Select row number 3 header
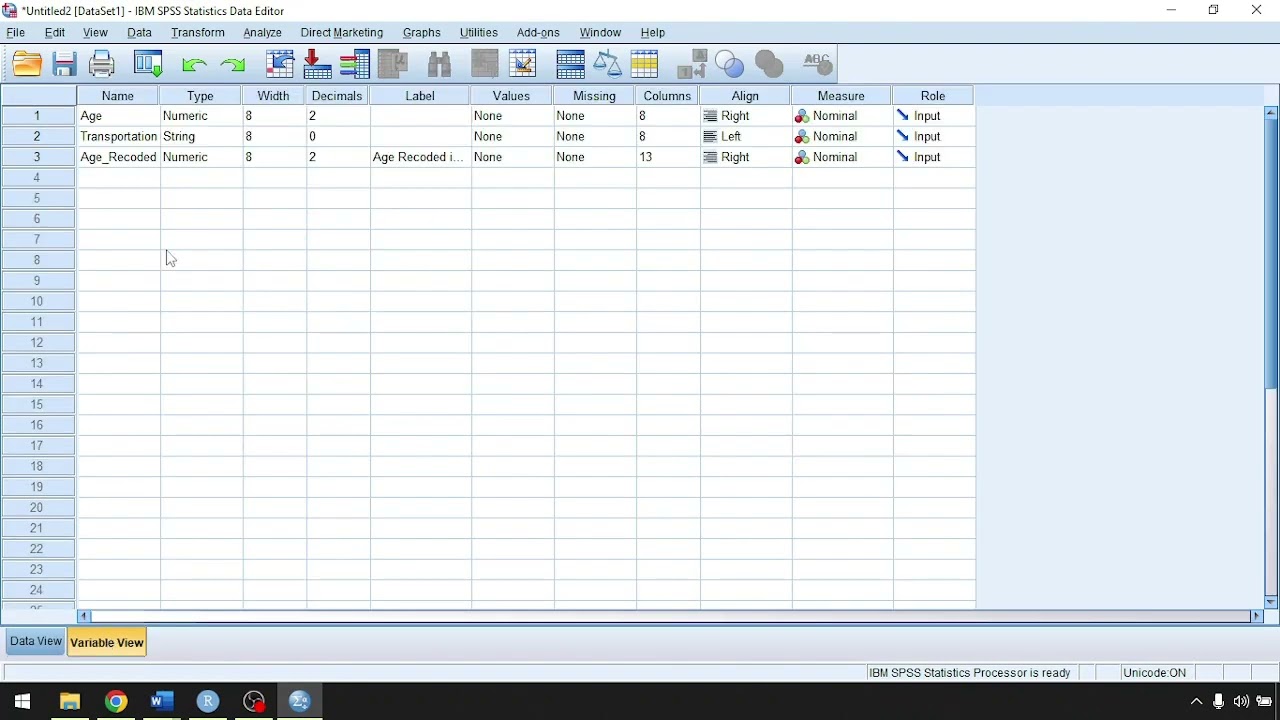The width and height of the screenshot is (1280, 720). click(x=37, y=157)
